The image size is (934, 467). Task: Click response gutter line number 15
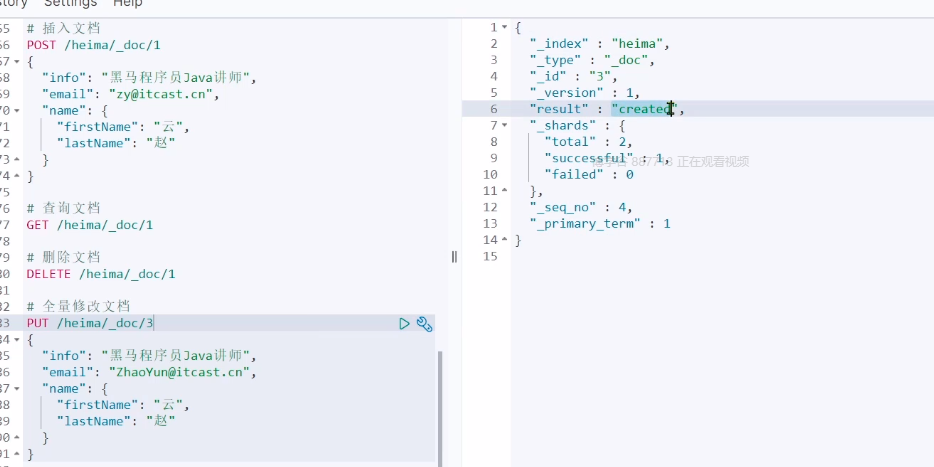[x=490, y=257]
